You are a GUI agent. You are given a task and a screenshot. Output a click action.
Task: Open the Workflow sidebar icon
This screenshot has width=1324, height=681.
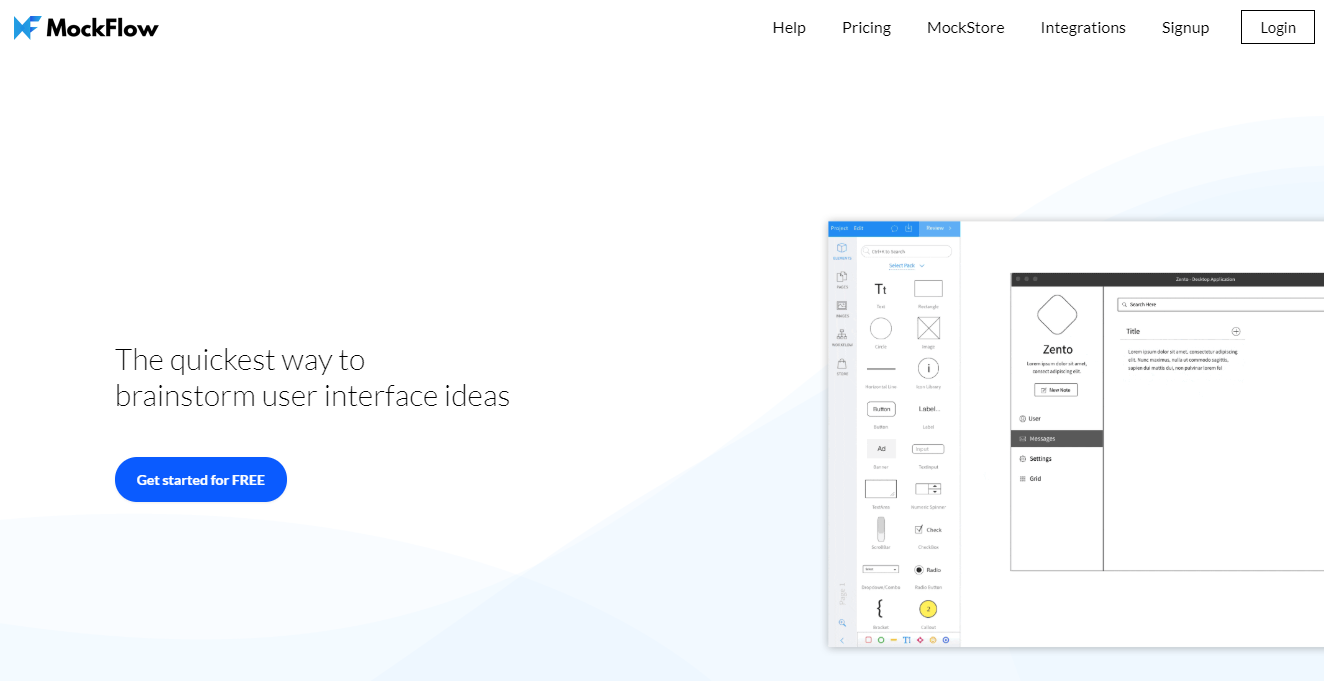pos(842,337)
